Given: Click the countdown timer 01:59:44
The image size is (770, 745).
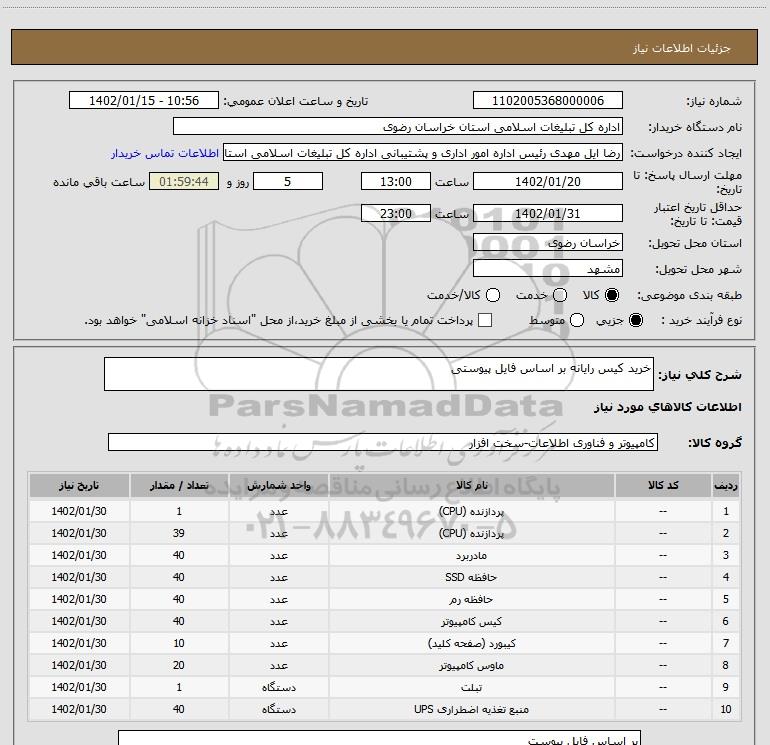Looking at the screenshot, I should click(184, 182).
